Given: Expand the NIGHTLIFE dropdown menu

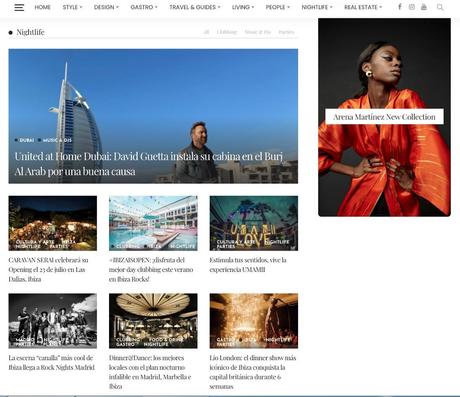Looking at the screenshot, I should [x=317, y=7].
